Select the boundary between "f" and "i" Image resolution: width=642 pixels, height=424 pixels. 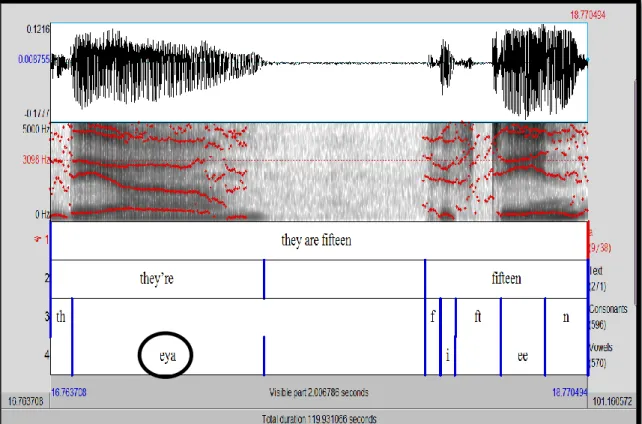(441, 336)
